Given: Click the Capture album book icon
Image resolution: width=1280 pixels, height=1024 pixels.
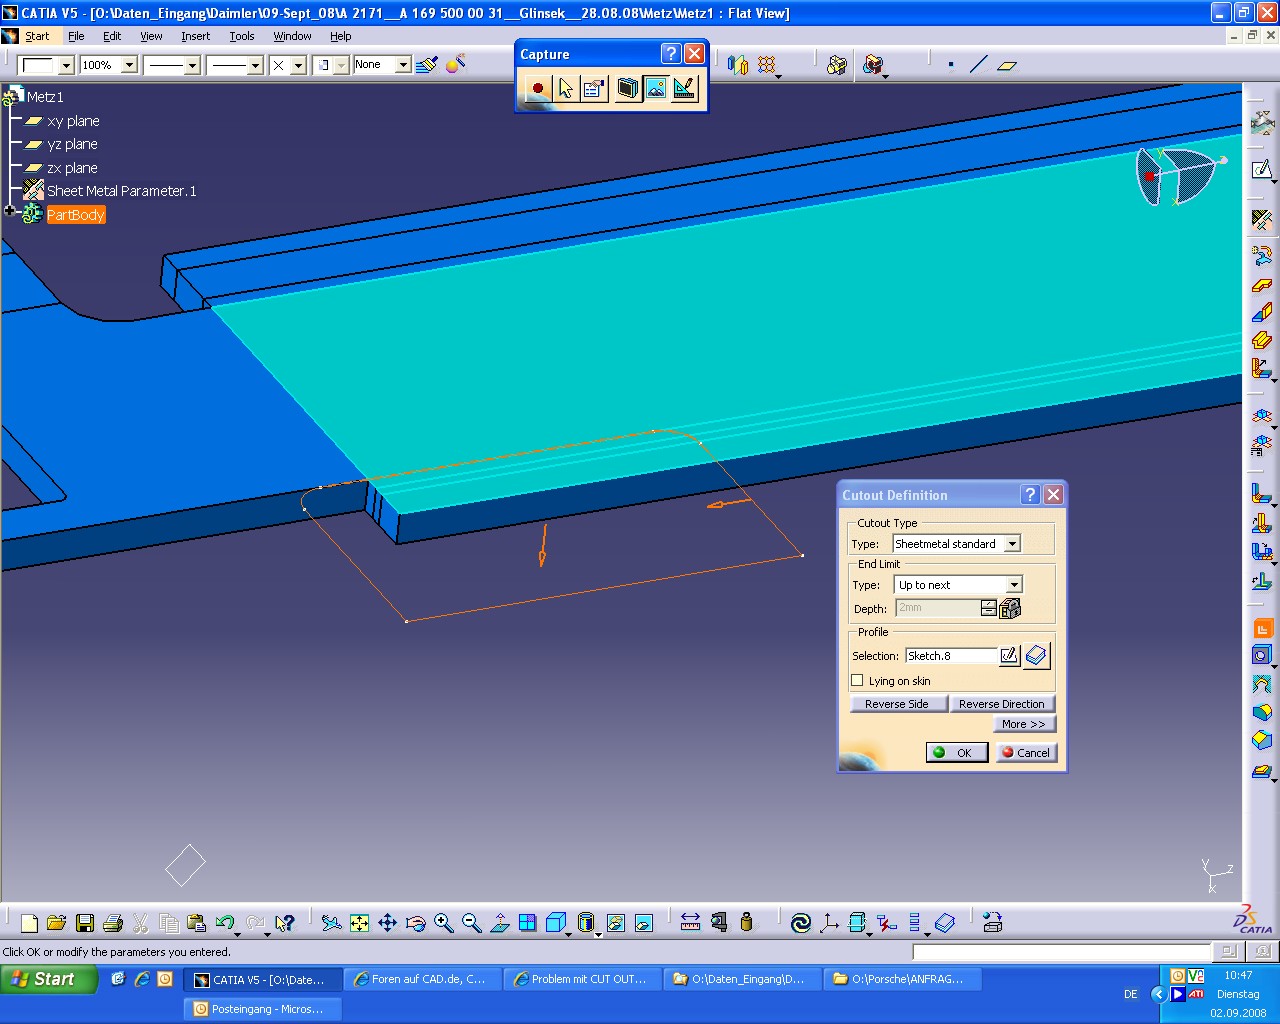Looking at the screenshot, I should 627,89.
